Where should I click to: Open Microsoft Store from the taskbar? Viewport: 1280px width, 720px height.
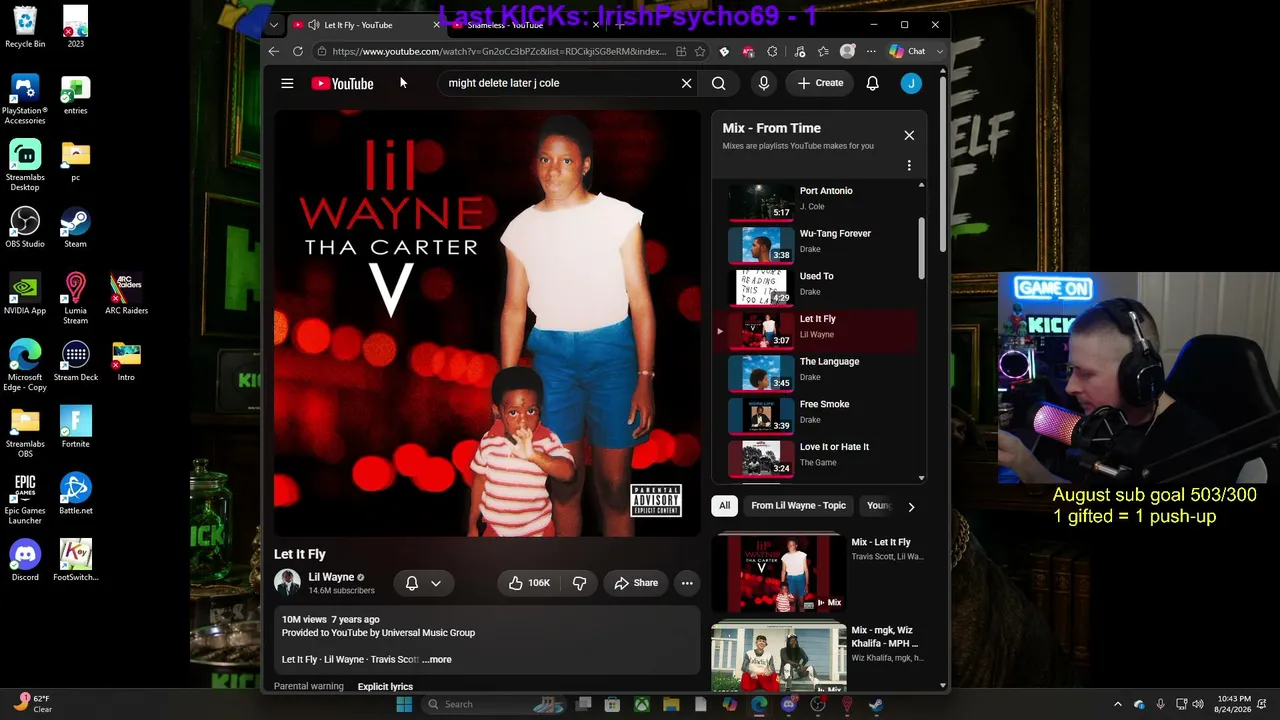[612, 704]
